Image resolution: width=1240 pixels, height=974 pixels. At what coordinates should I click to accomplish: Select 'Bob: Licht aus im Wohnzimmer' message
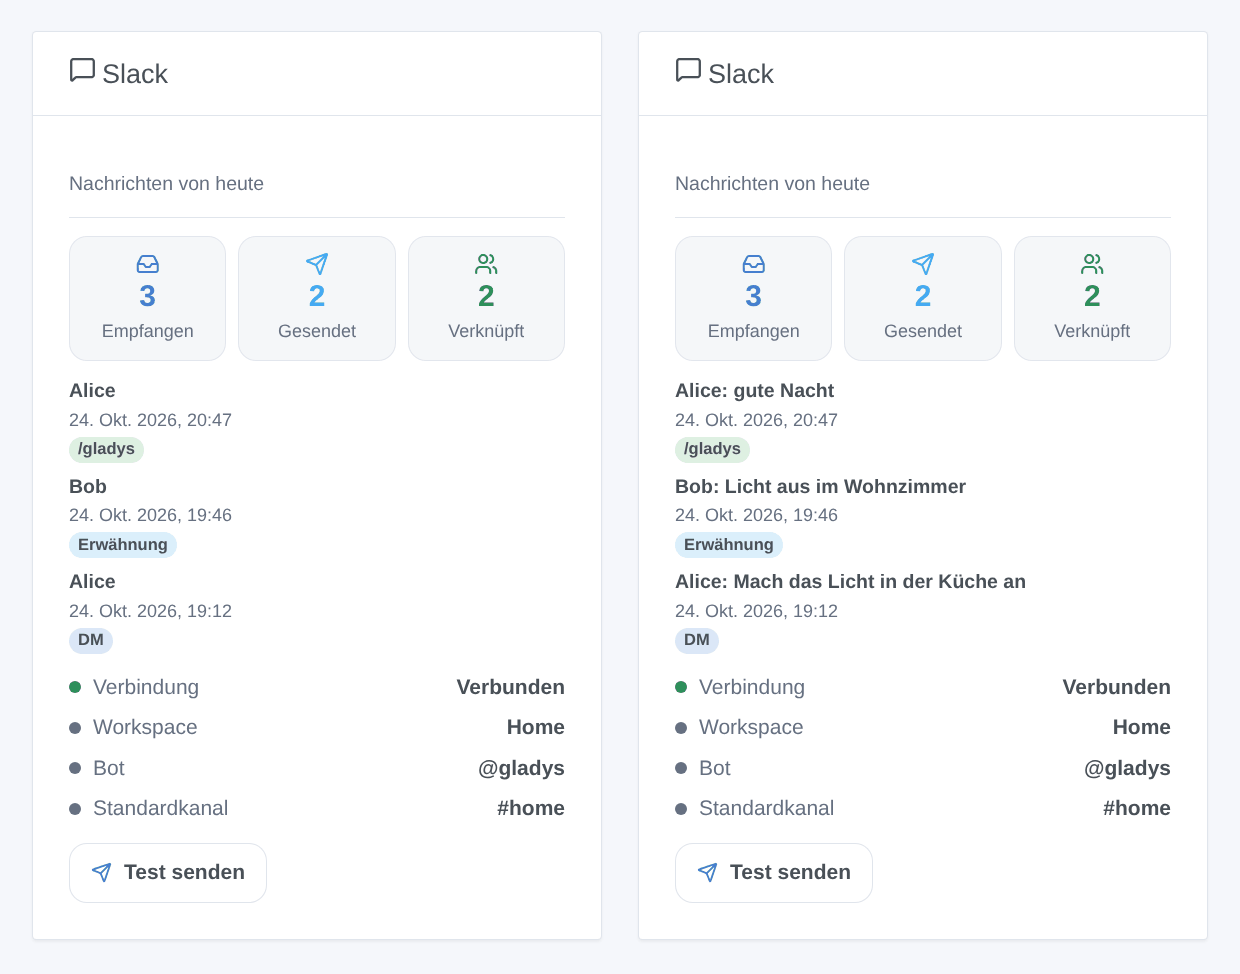[x=820, y=487]
